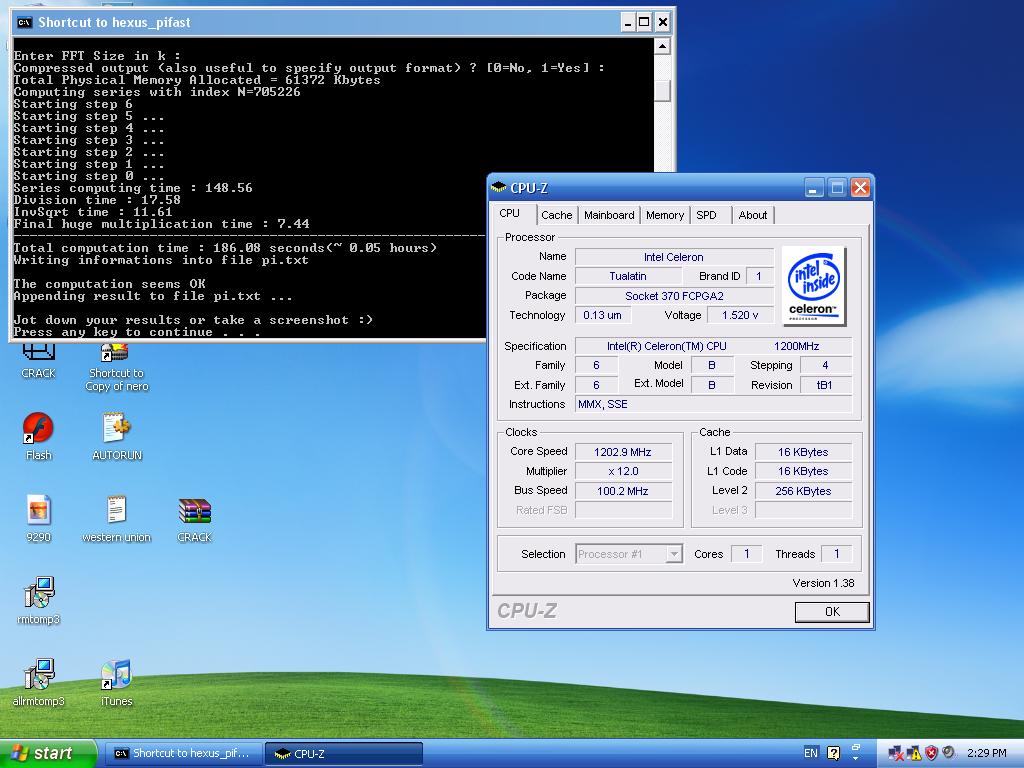Click the console window scrollbar thumb
1024x768 pixels.
(662, 91)
